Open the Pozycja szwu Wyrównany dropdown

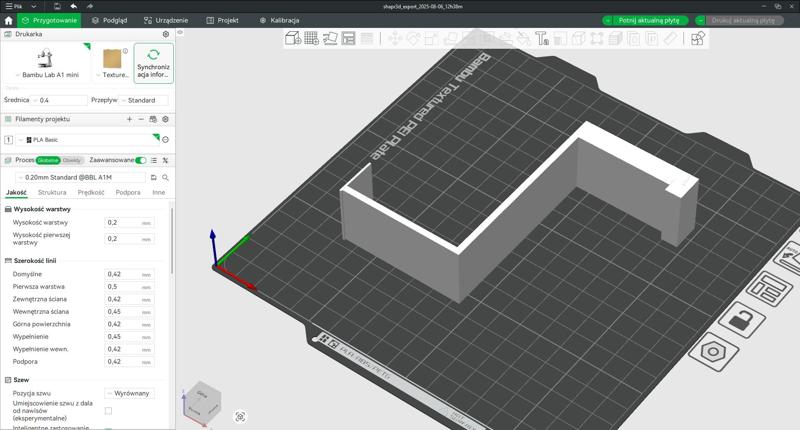pyautogui.click(x=130, y=393)
